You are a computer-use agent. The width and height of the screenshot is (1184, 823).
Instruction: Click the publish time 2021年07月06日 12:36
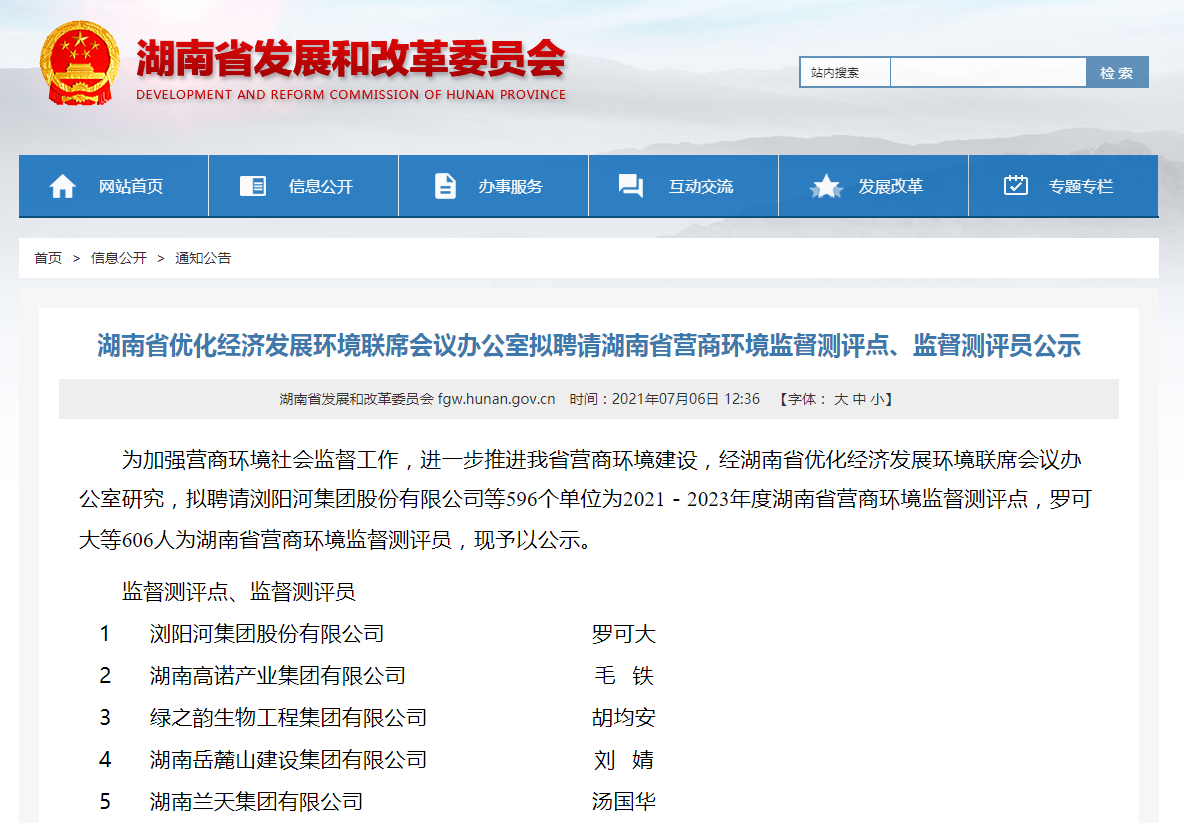[686, 399]
